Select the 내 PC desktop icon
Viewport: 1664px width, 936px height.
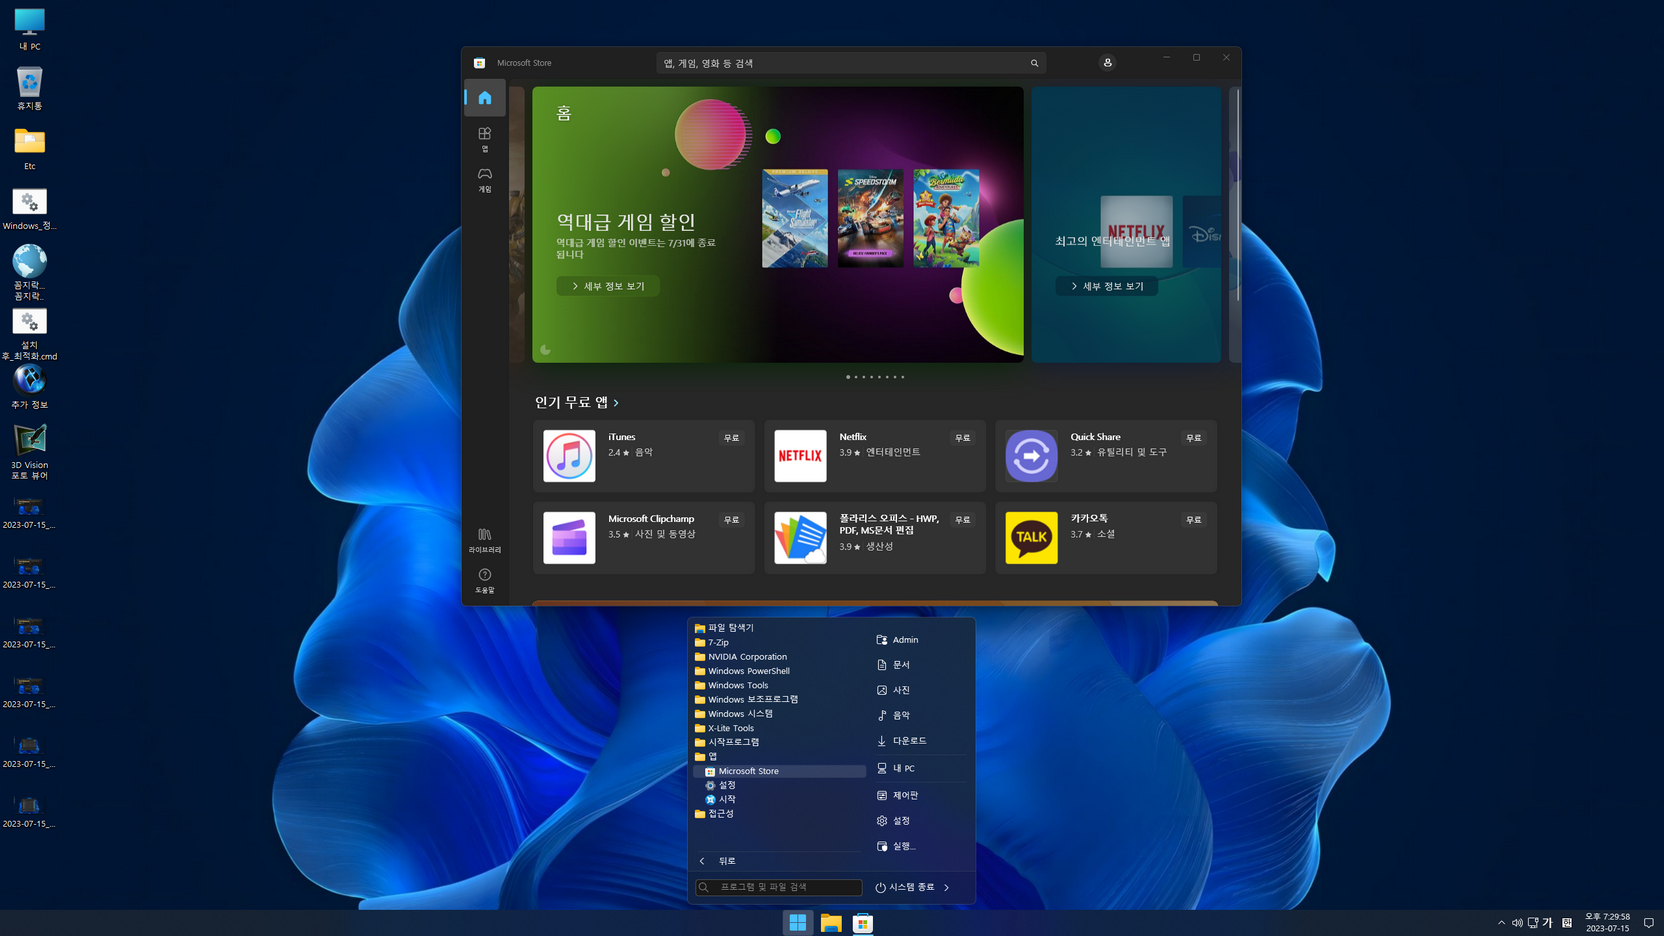click(29, 29)
